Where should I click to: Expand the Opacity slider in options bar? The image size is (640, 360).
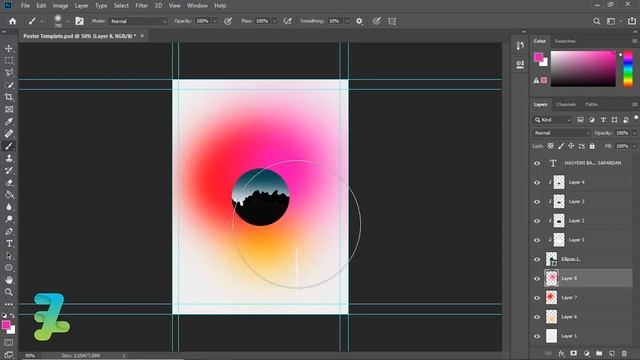215,21
